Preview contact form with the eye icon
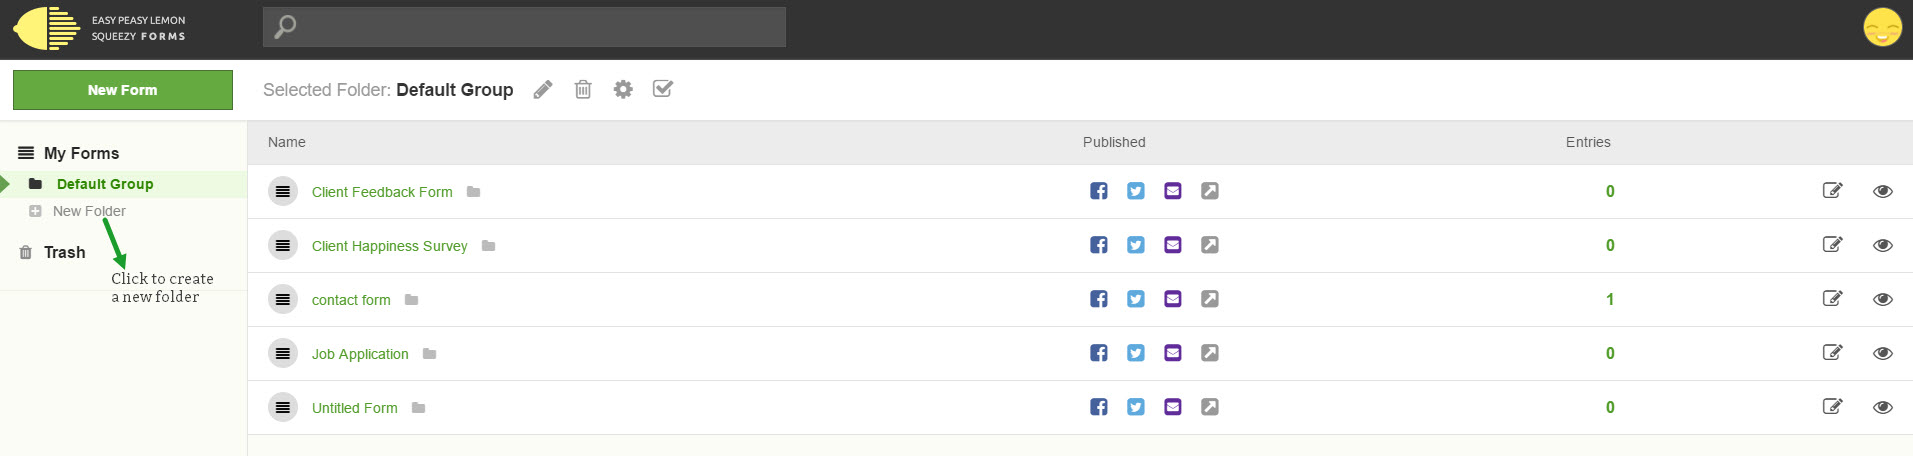 click(1883, 299)
